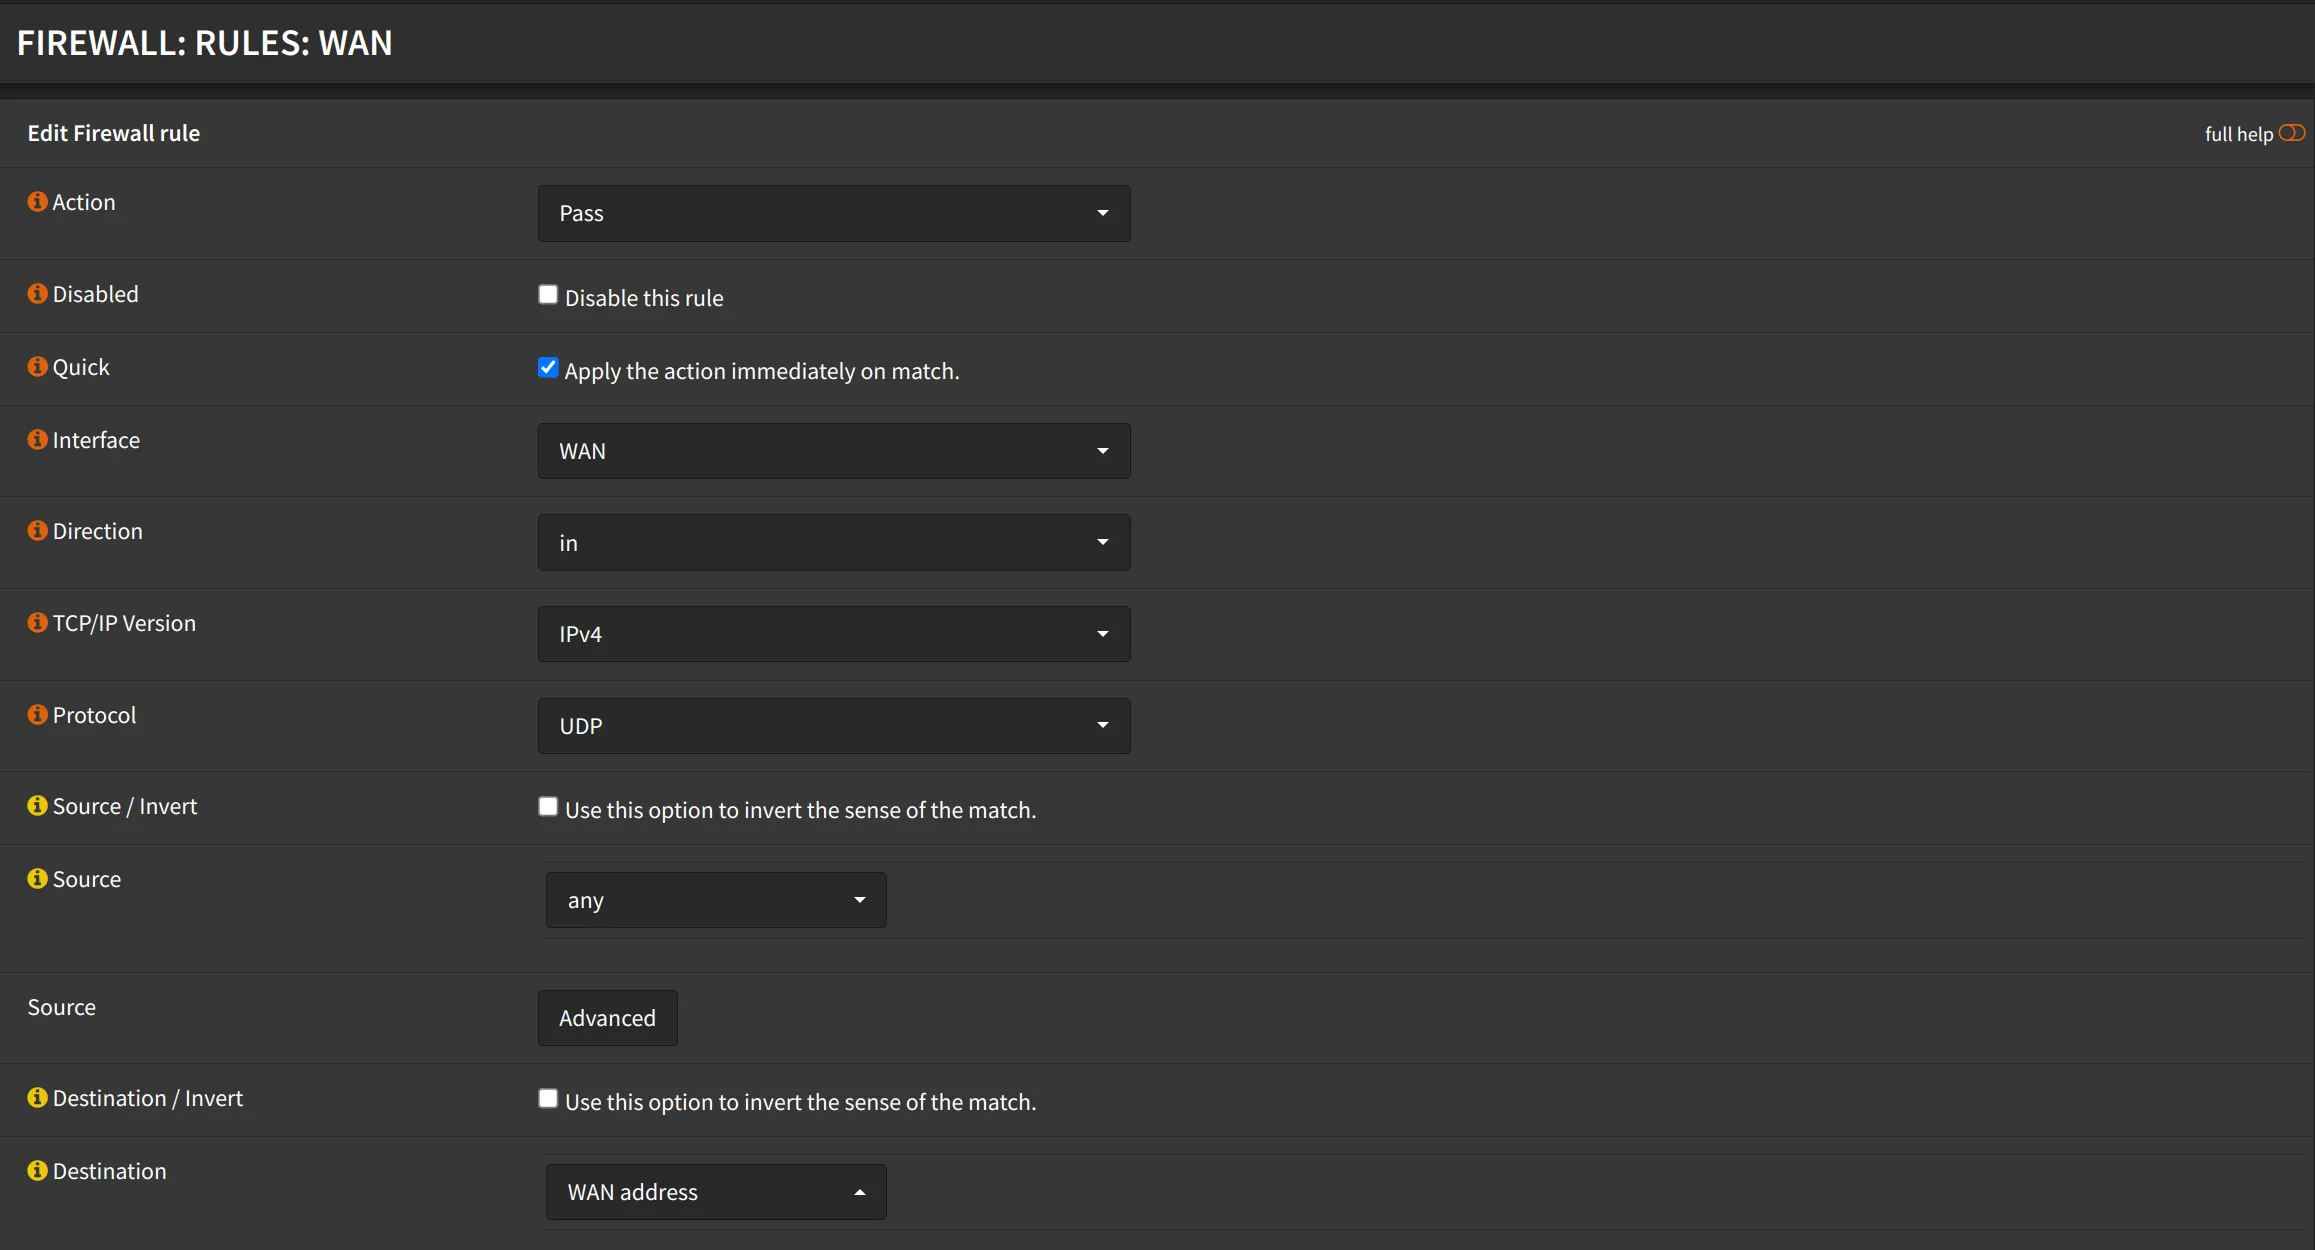The image size is (2315, 1250).
Task: Click the info icon next to Direction
Action: 37,531
